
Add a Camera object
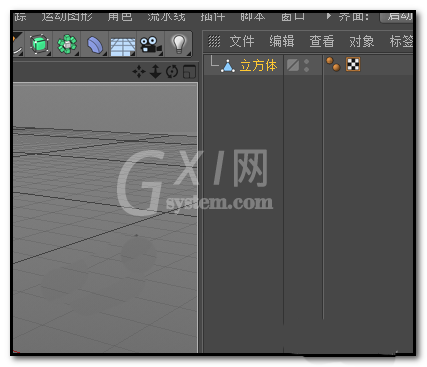[x=151, y=45]
